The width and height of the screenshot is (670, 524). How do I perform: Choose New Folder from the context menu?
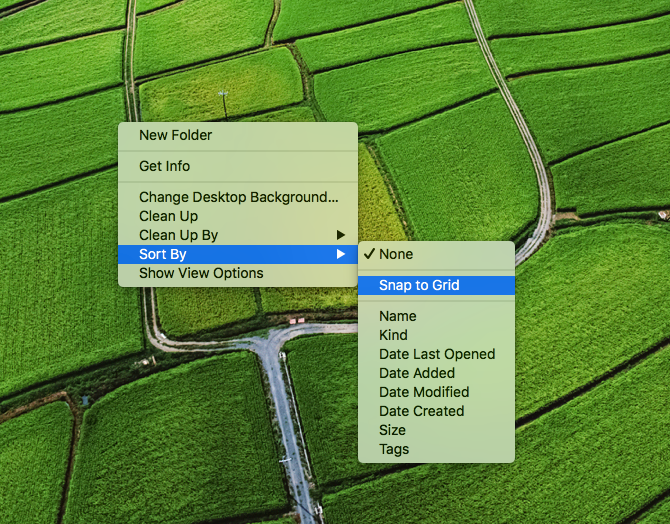238,135
